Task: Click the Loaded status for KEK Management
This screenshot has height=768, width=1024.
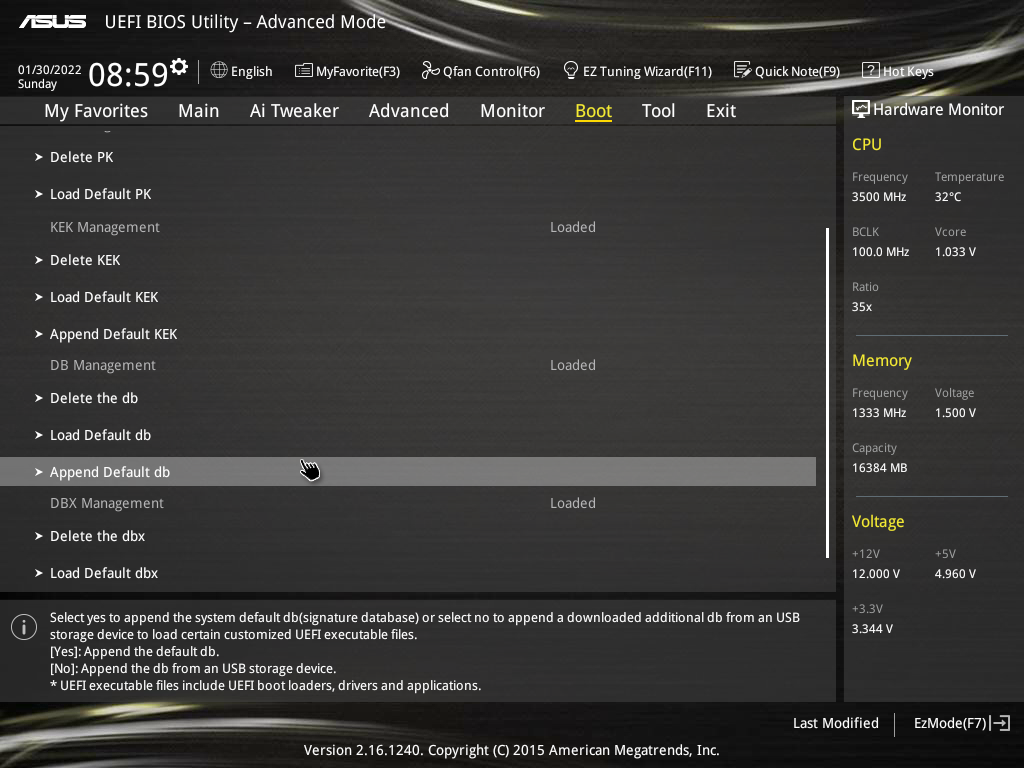Action: coord(573,227)
